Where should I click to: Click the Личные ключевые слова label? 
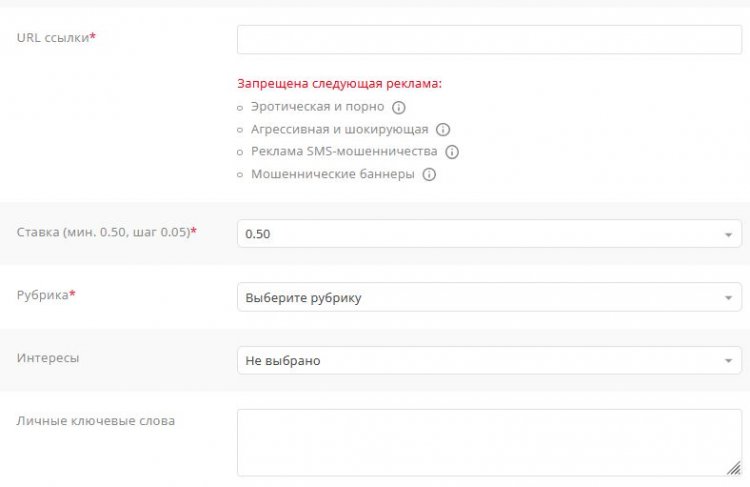[x=96, y=420]
